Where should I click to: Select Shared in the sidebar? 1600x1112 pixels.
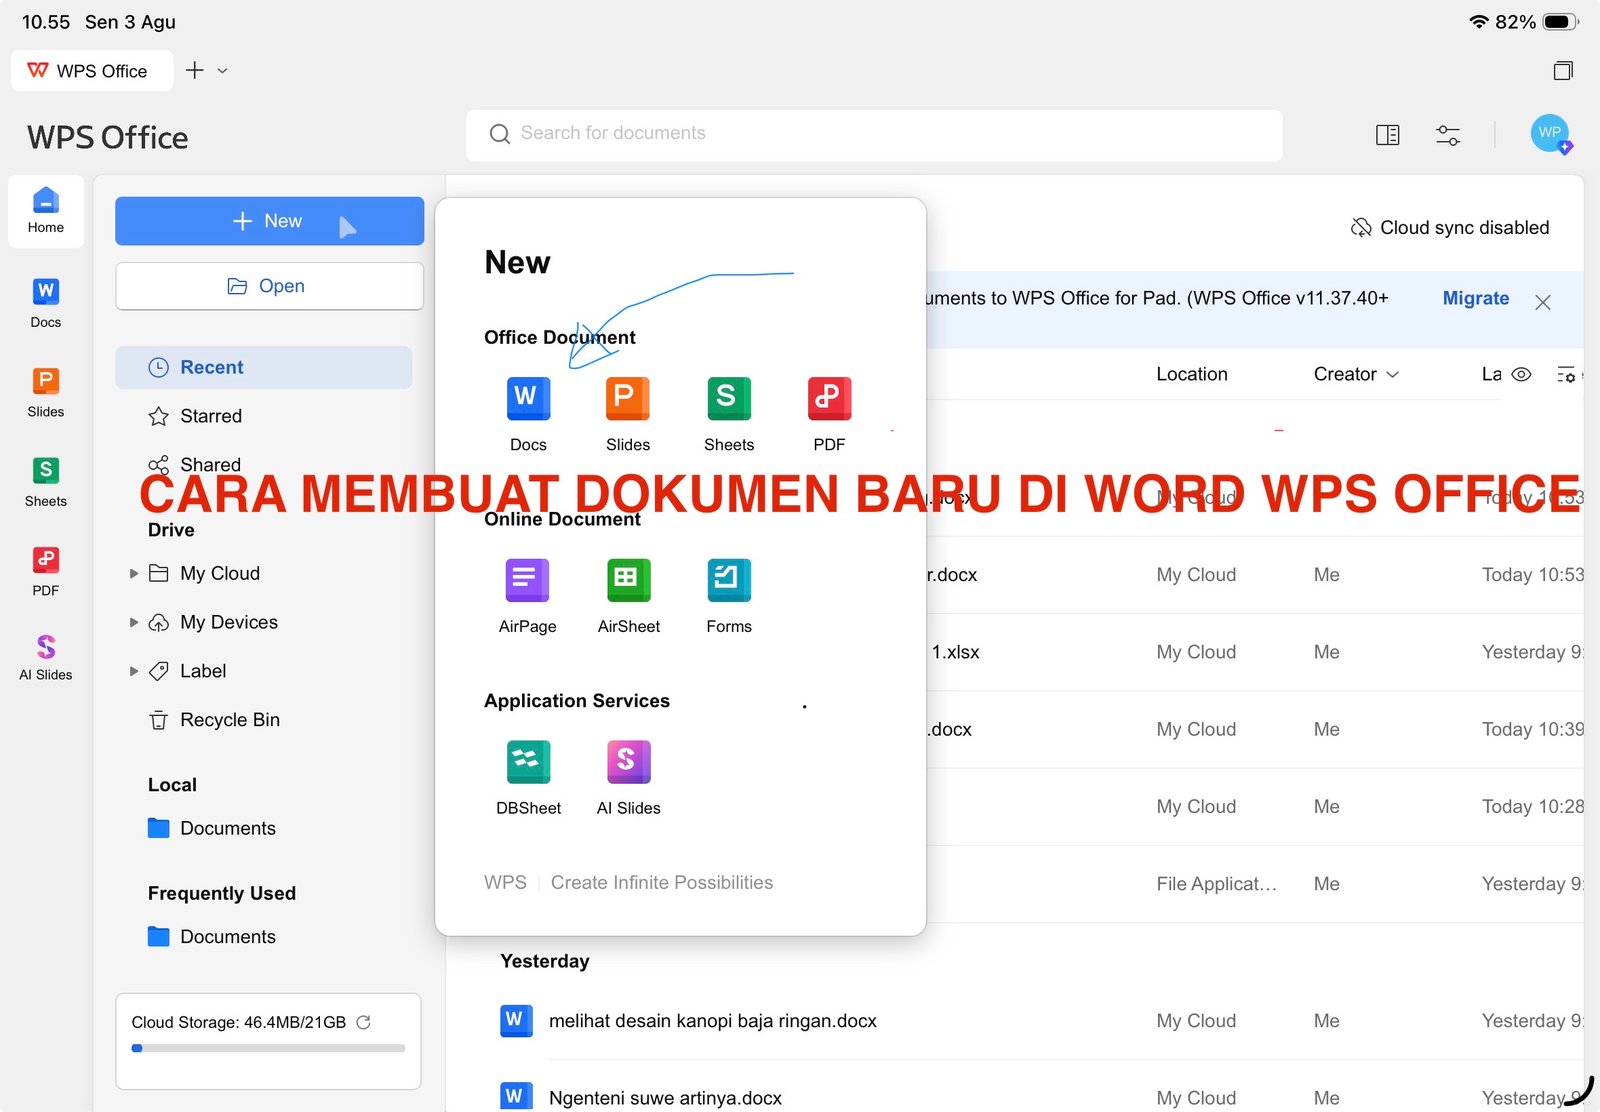194,465
